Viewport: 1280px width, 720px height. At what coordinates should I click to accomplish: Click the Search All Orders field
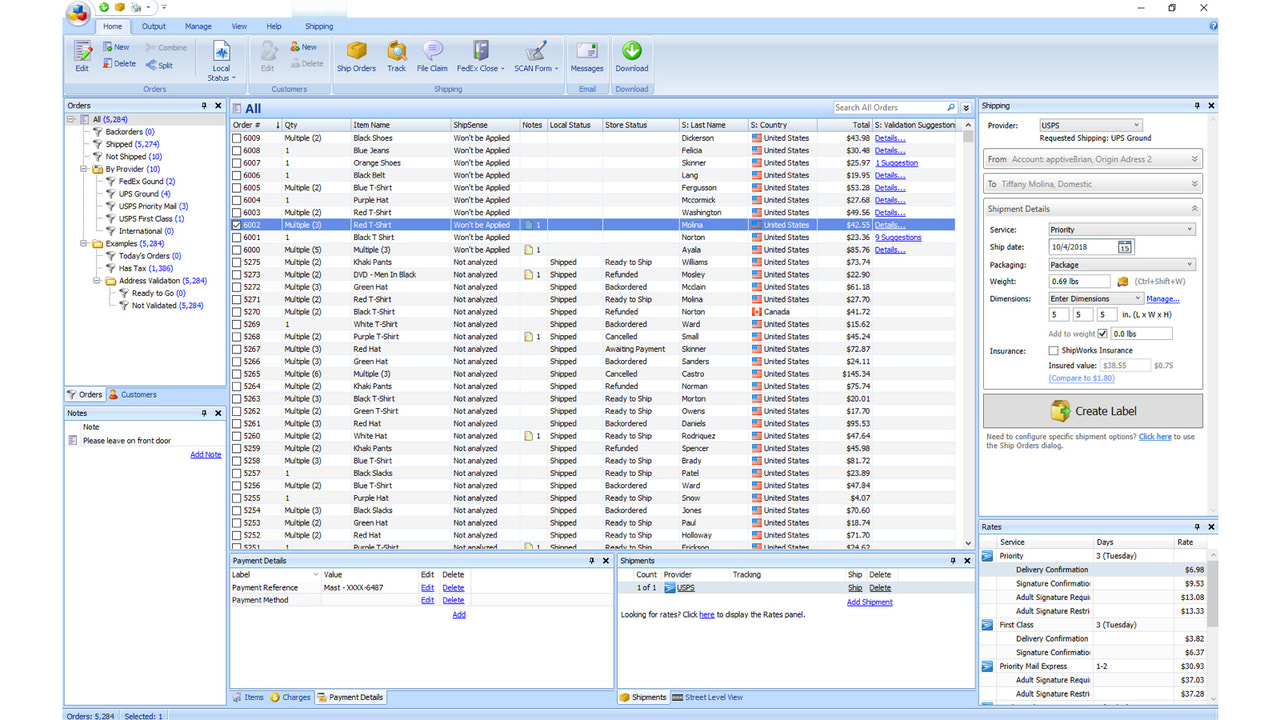point(890,107)
